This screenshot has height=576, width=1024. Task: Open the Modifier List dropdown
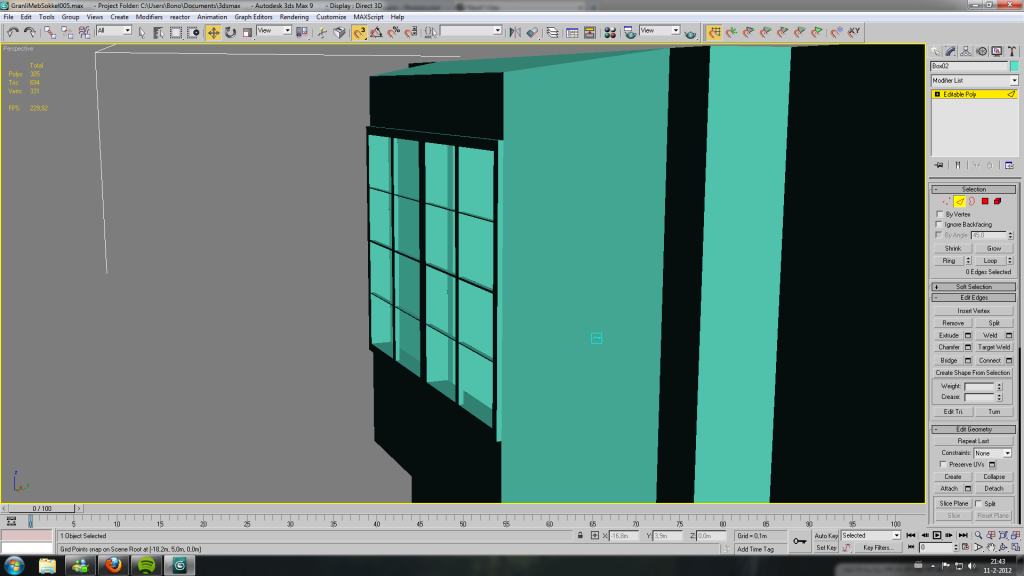coord(973,80)
